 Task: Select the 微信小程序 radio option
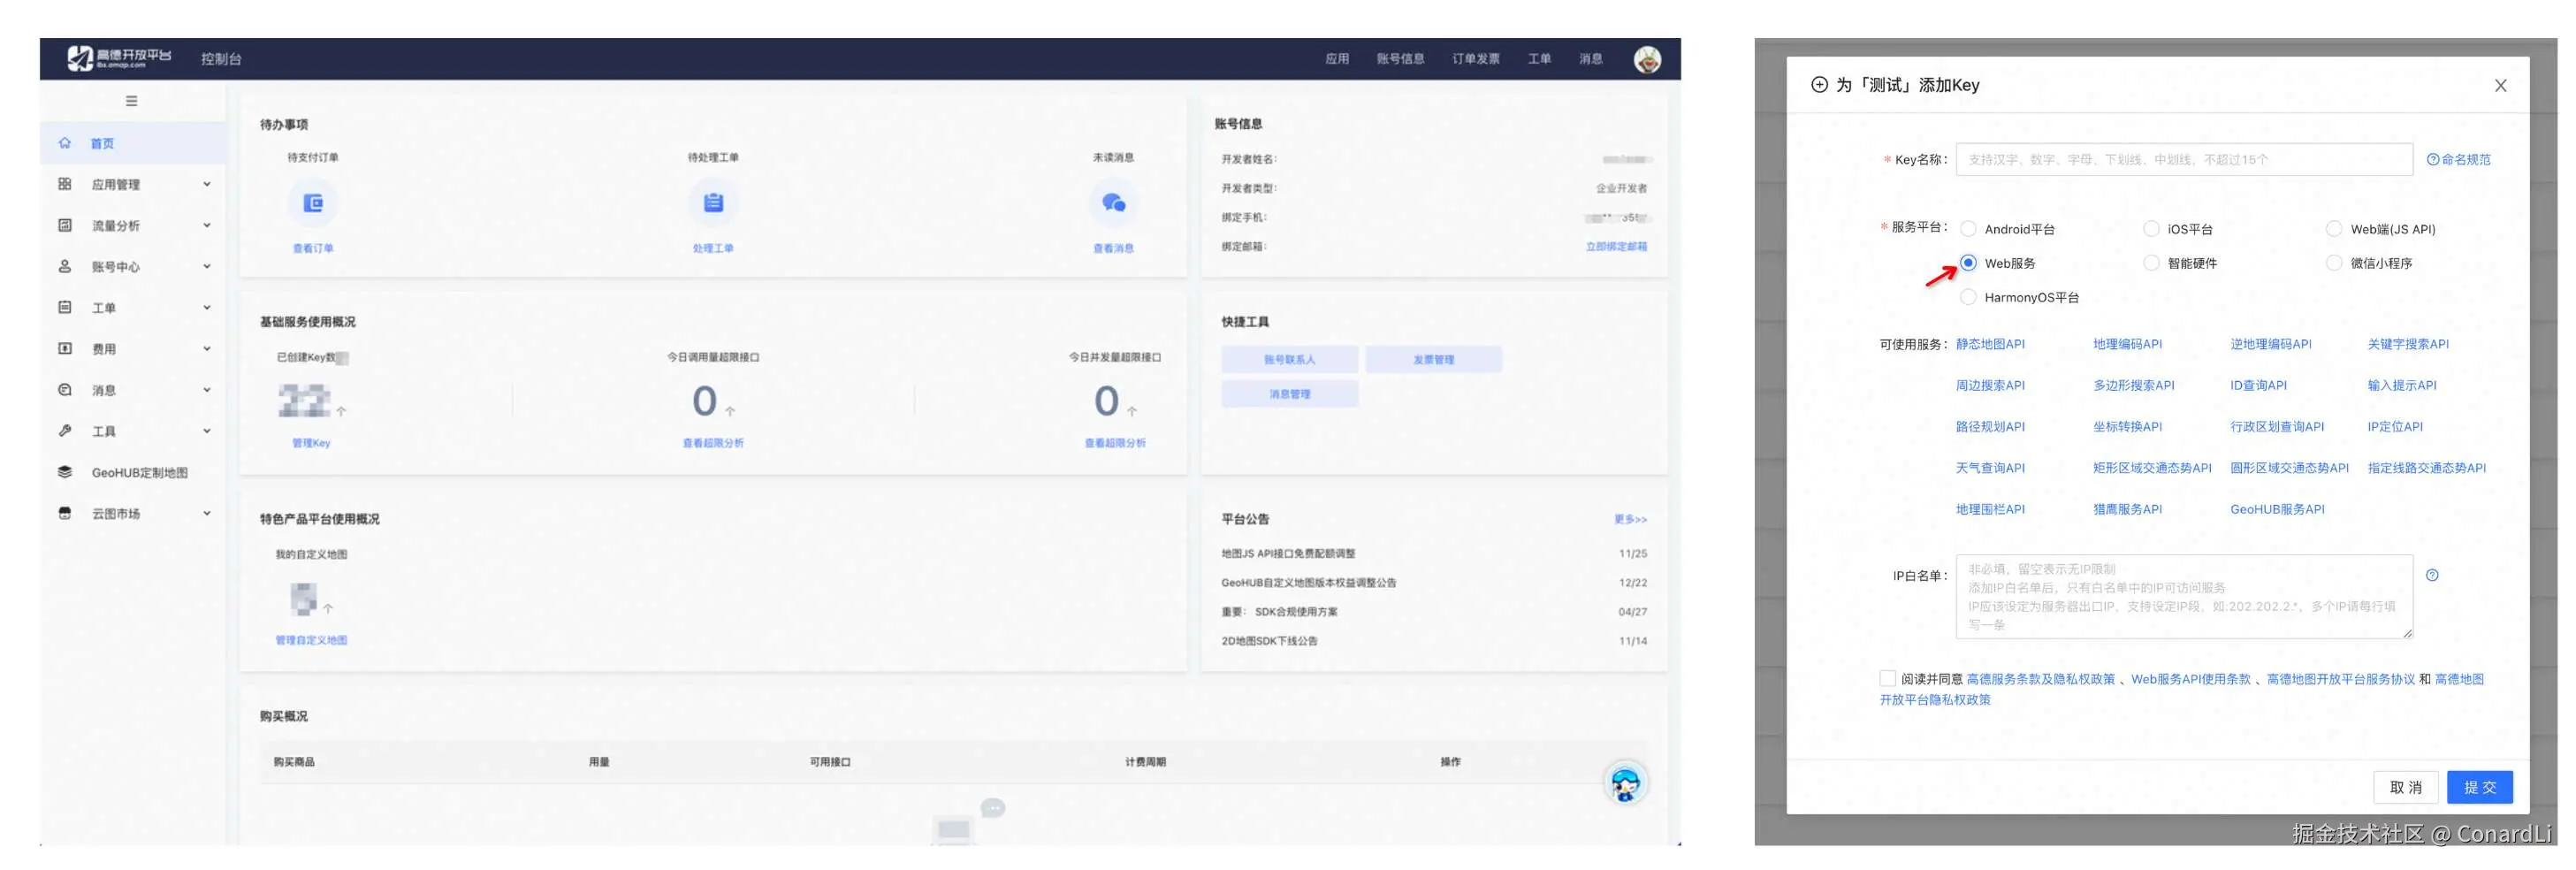coord(2334,263)
